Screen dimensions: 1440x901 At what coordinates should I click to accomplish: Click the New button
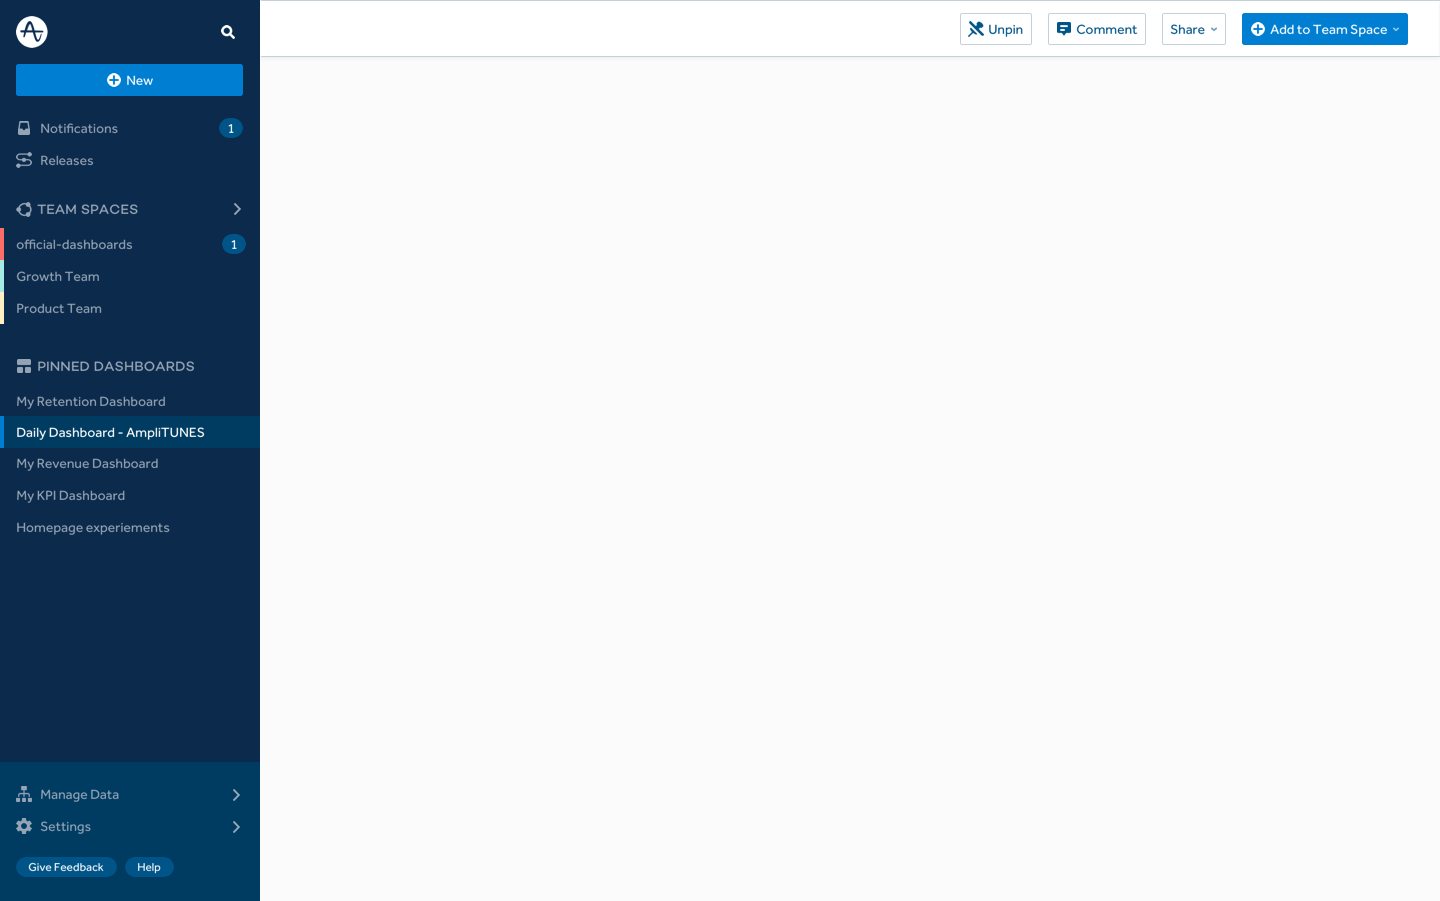pos(129,80)
